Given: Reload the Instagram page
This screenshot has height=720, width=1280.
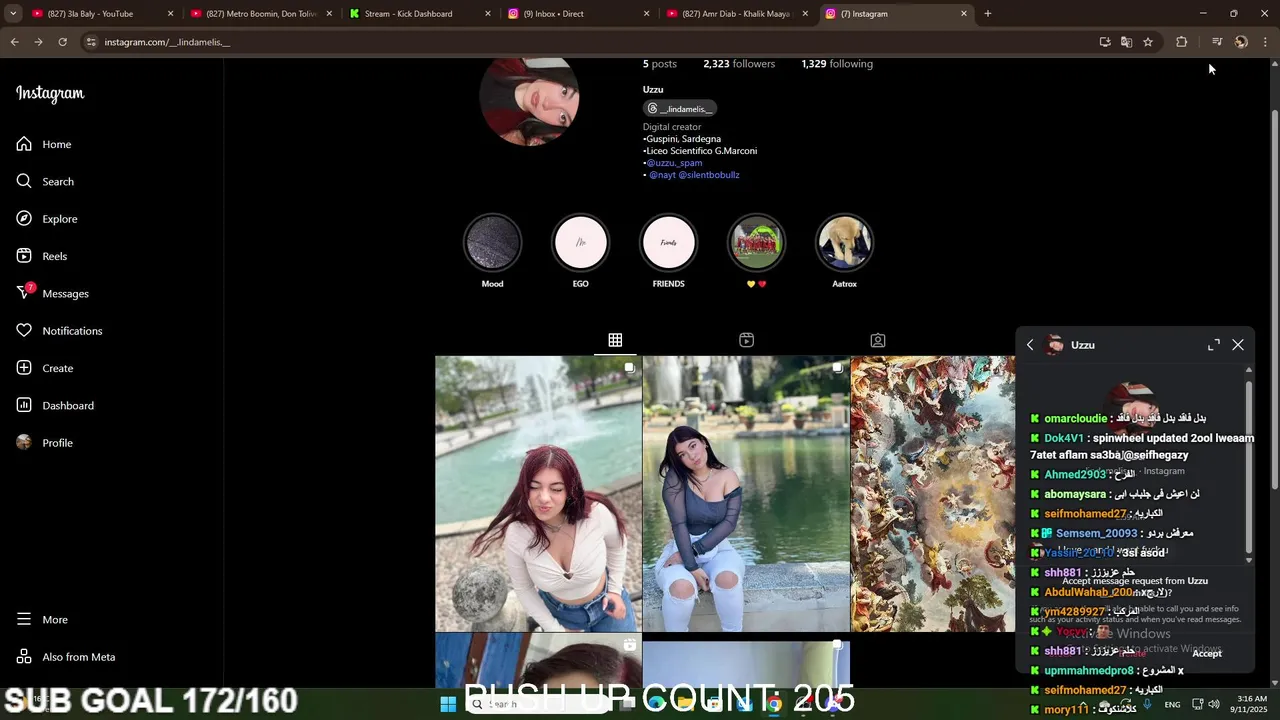Looking at the screenshot, I should (62, 42).
